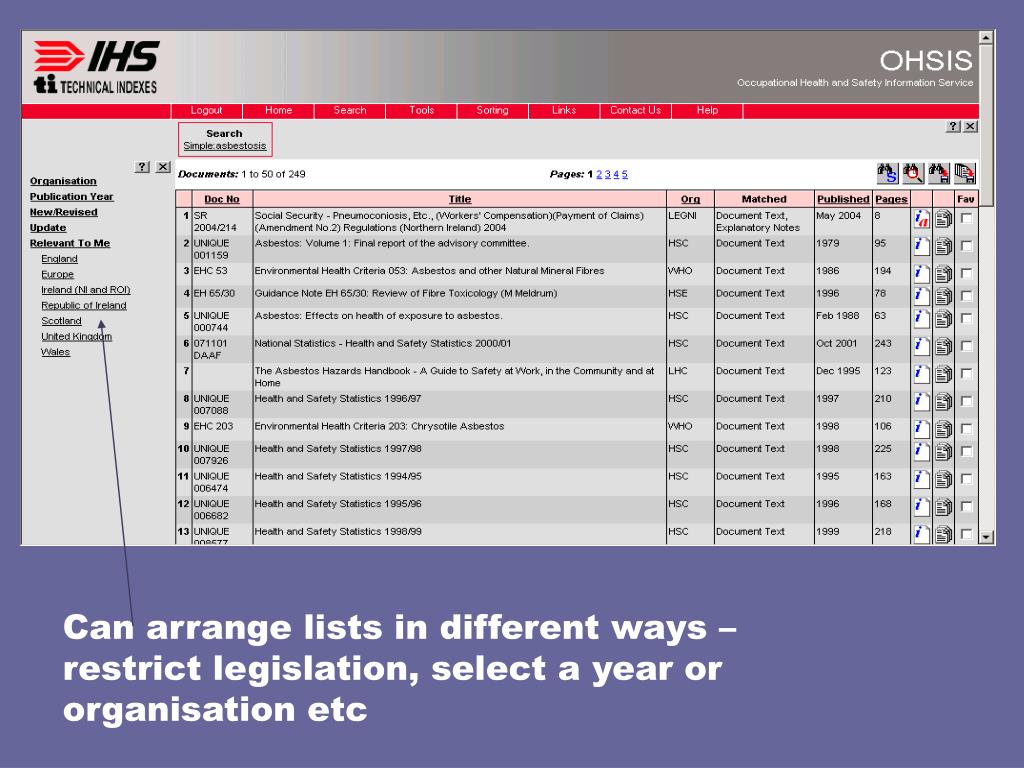Screen dimensions: 1024x768
Task: Open document pages icon for EH 65/30
Action: tap(943, 296)
